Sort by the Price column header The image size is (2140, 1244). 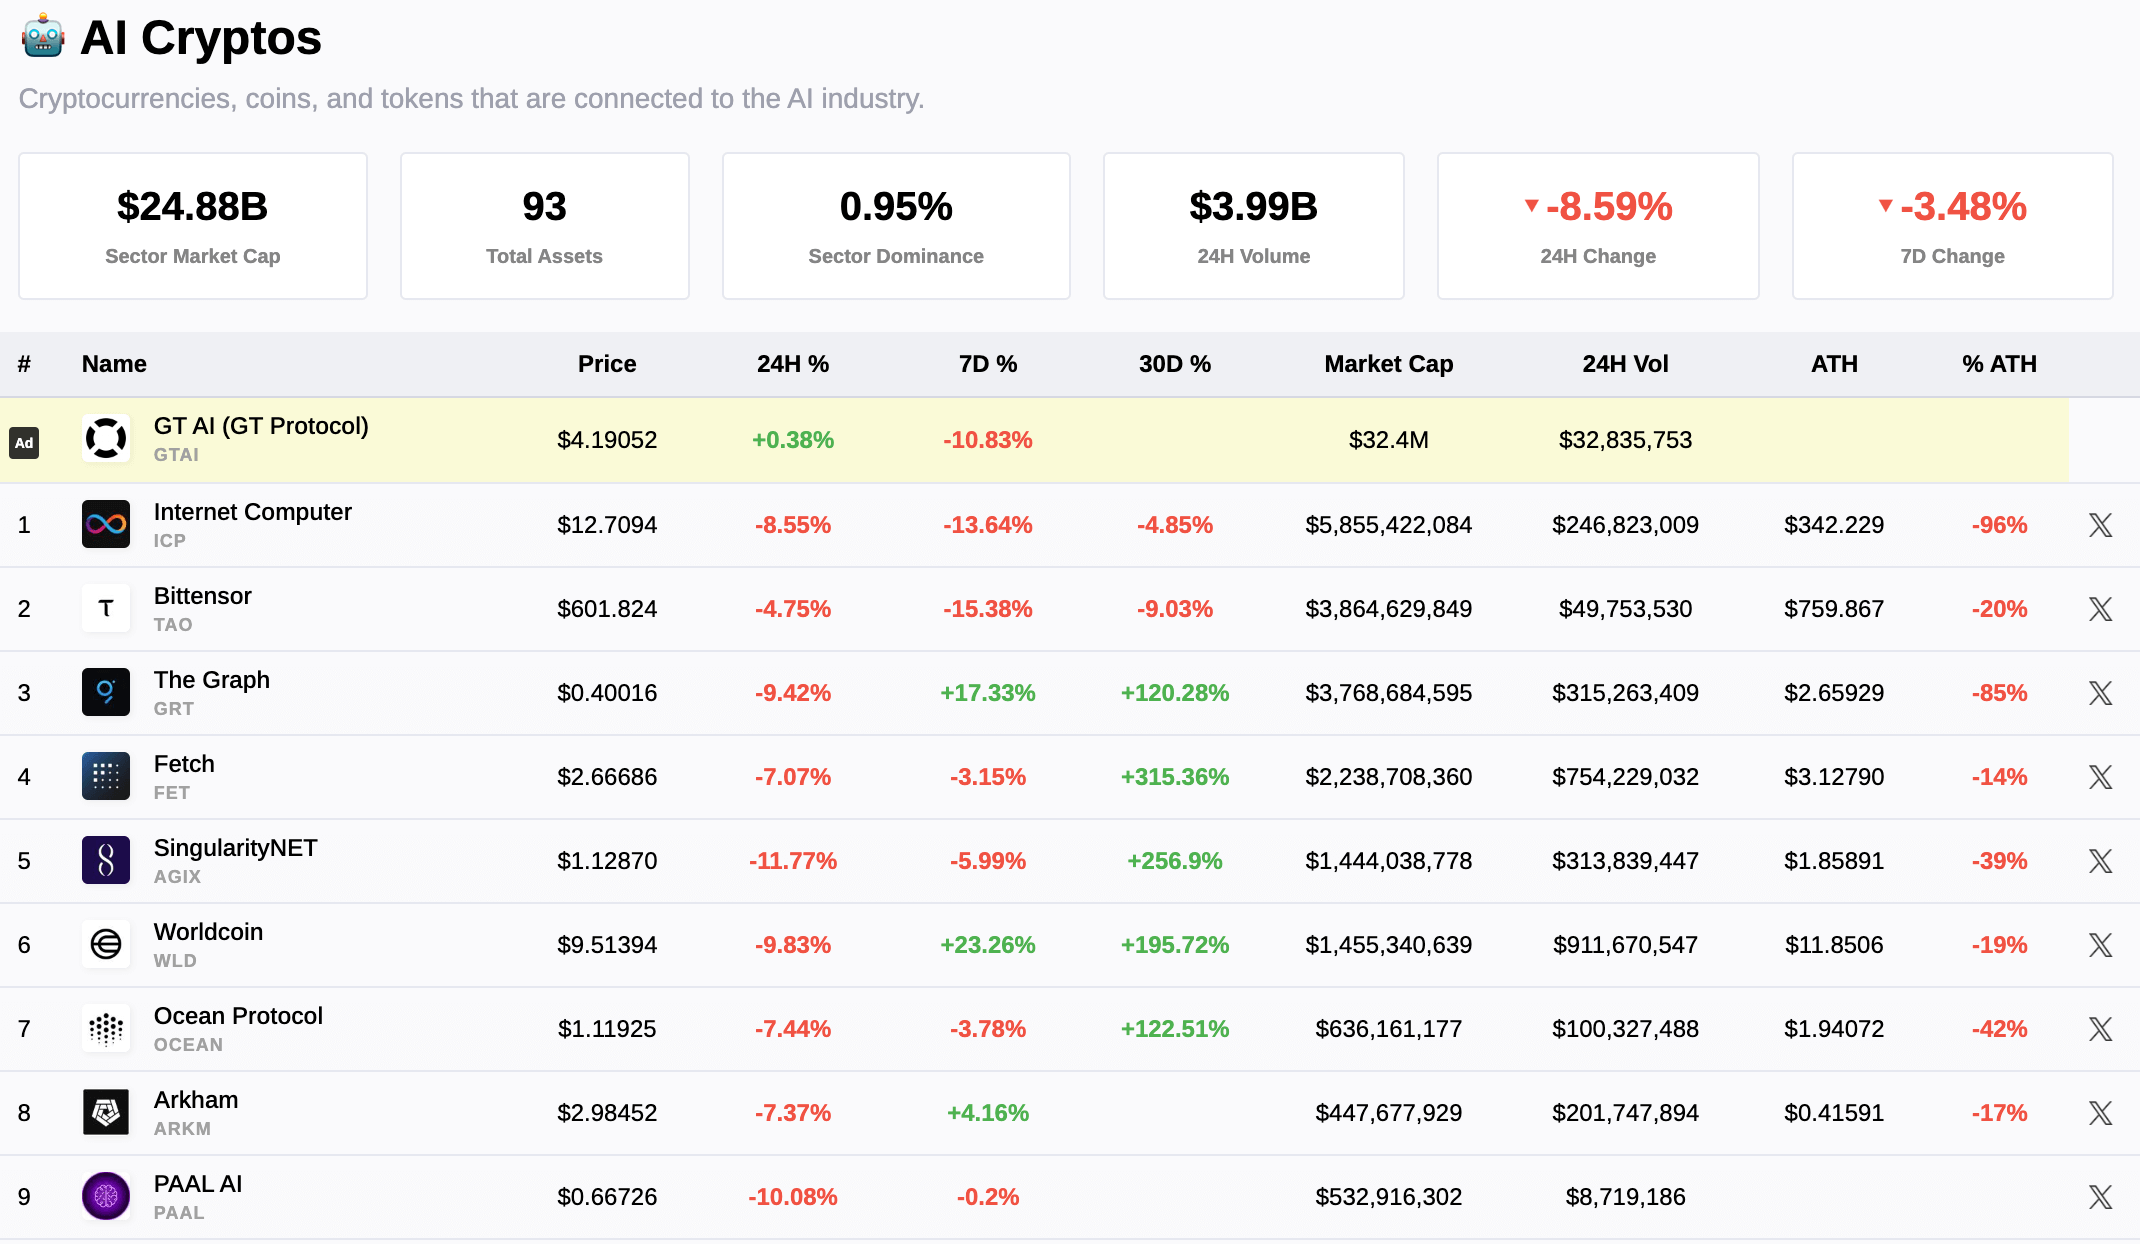[x=606, y=364]
